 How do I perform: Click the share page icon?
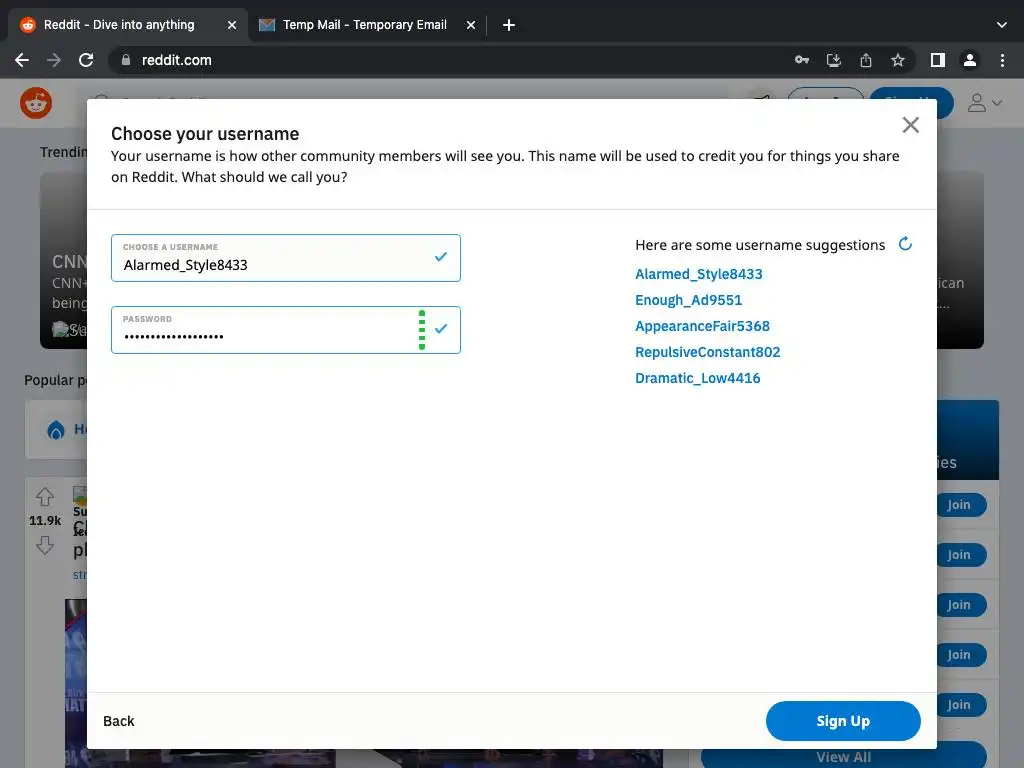tap(866, 60)
